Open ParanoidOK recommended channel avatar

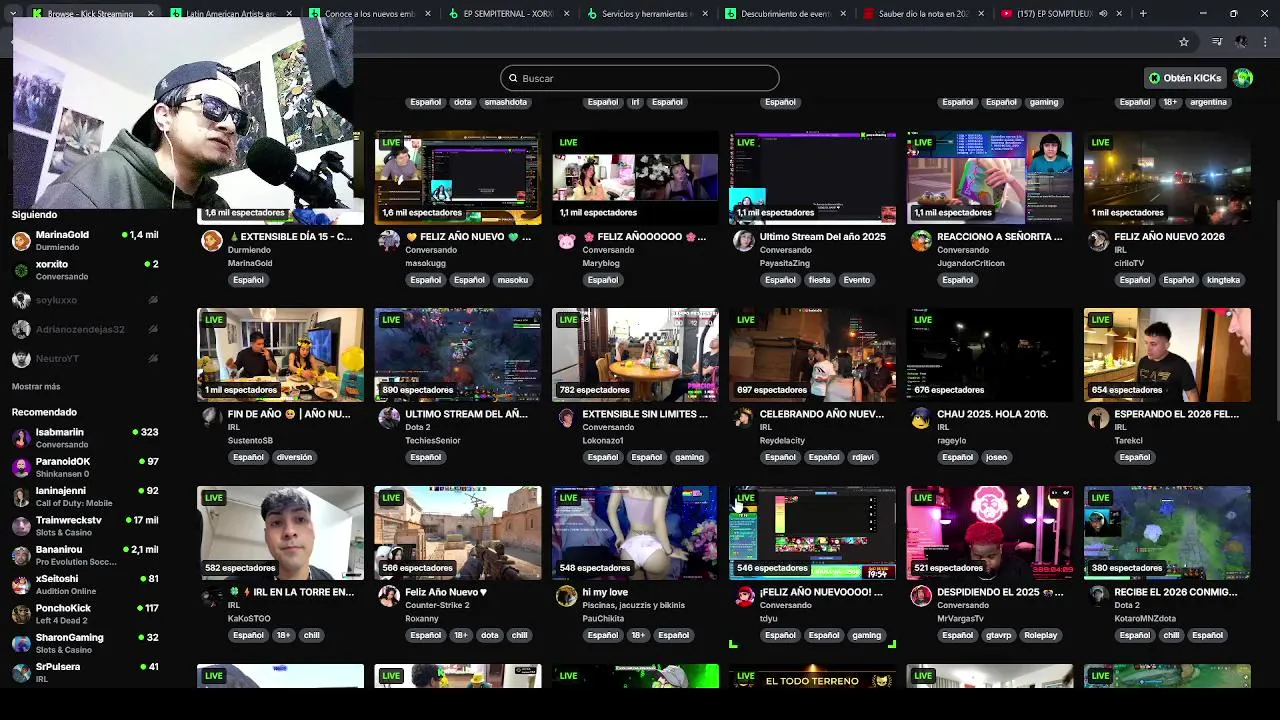21,467
